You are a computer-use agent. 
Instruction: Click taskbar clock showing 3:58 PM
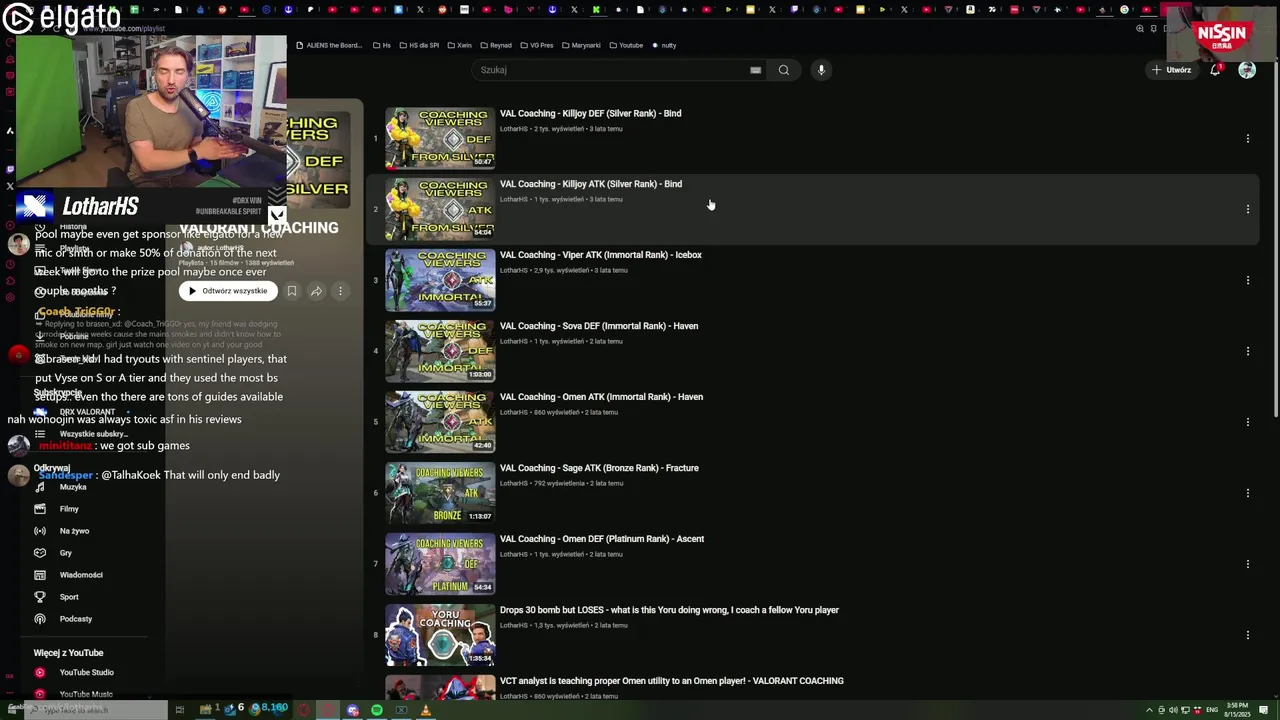pos(1237,710)
